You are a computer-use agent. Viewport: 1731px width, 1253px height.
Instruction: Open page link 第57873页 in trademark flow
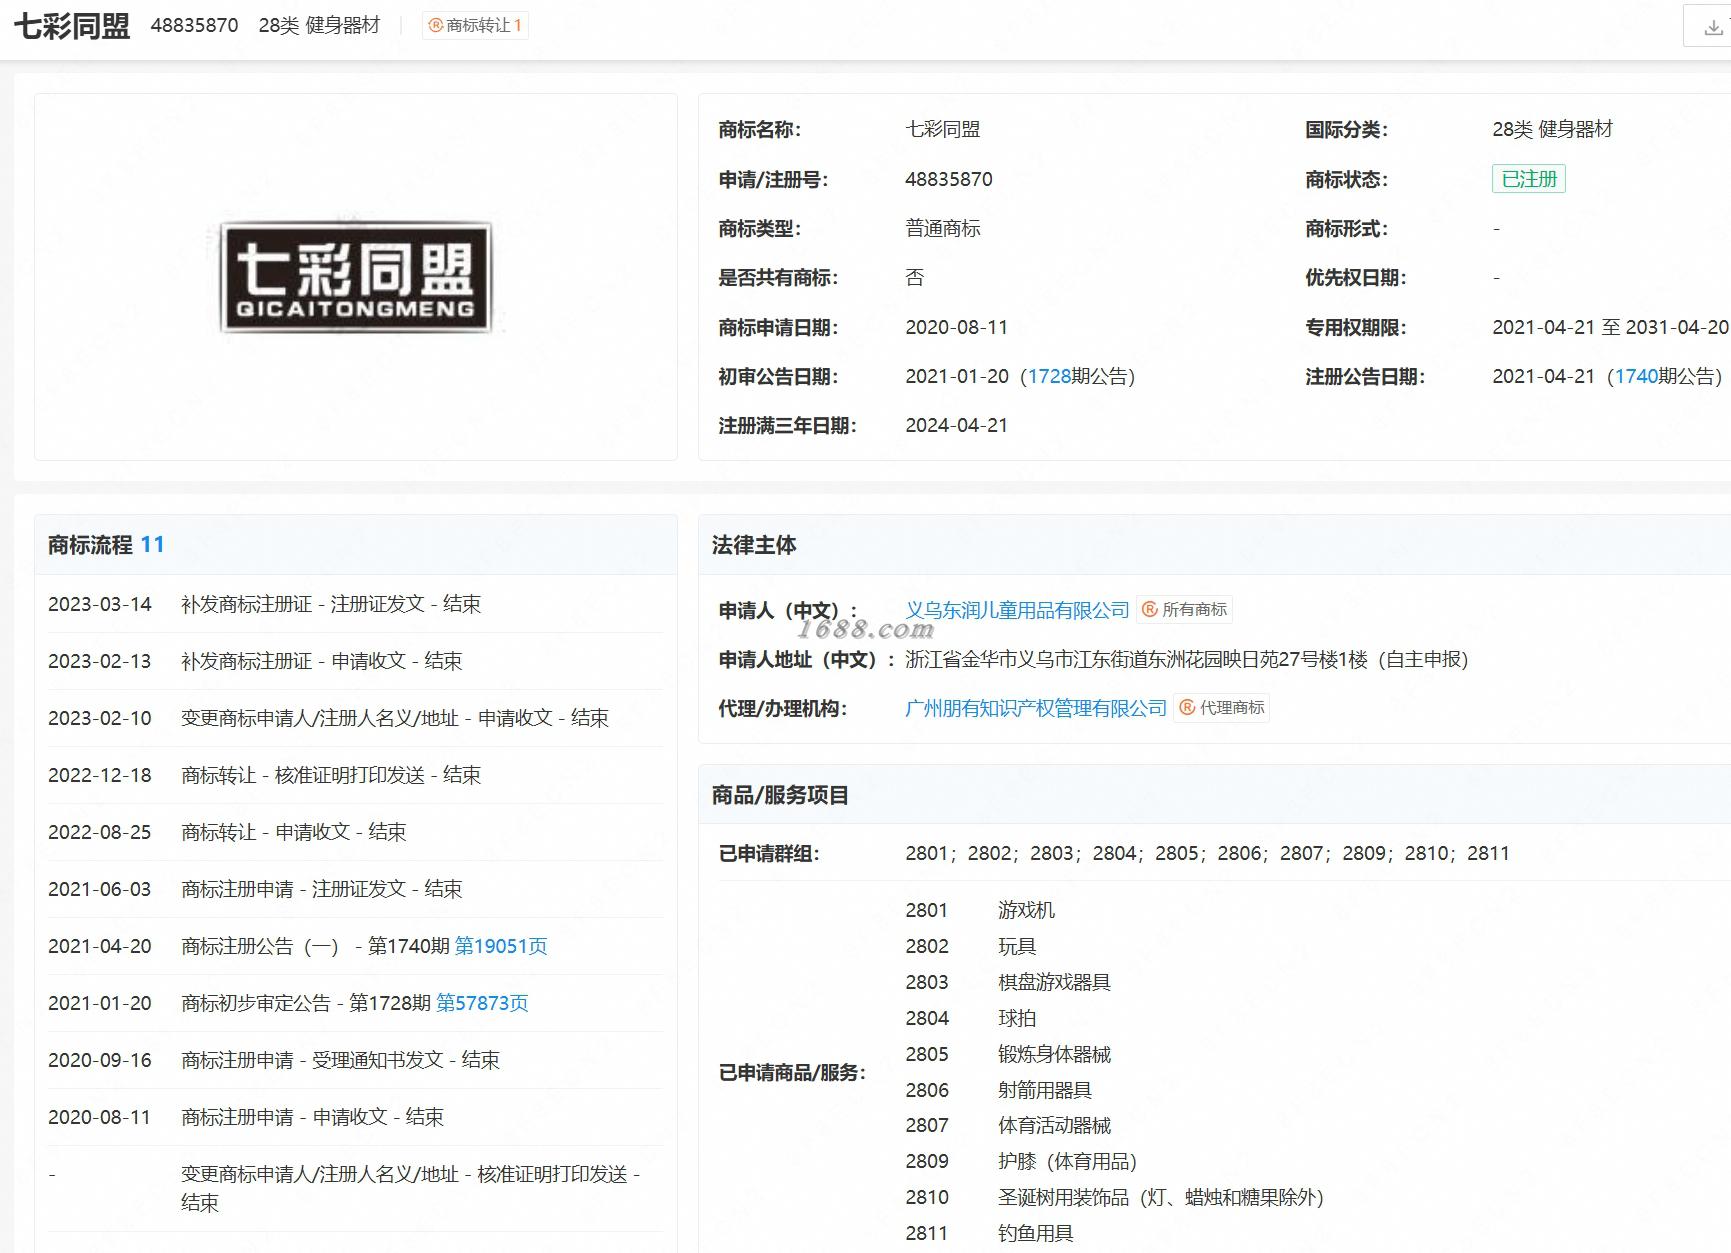(482, 1003)
